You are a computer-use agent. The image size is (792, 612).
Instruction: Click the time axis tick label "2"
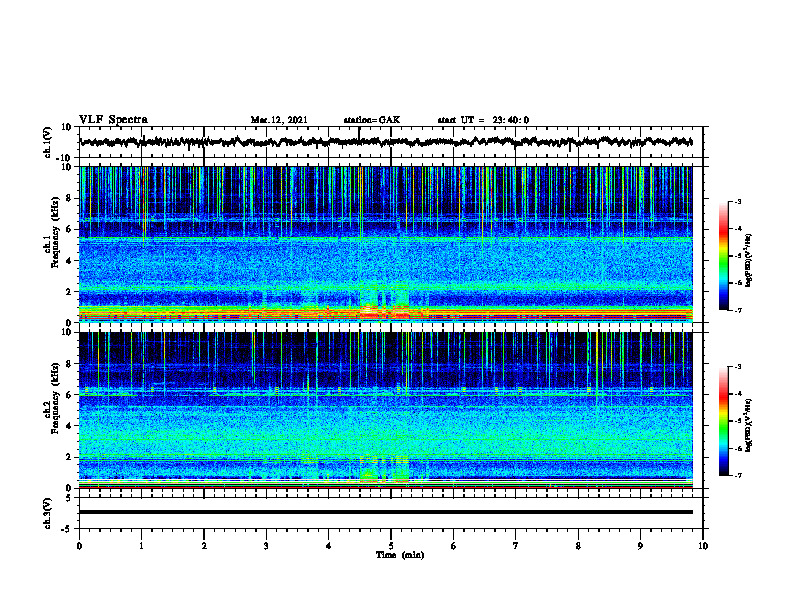(x=204, y=546)
